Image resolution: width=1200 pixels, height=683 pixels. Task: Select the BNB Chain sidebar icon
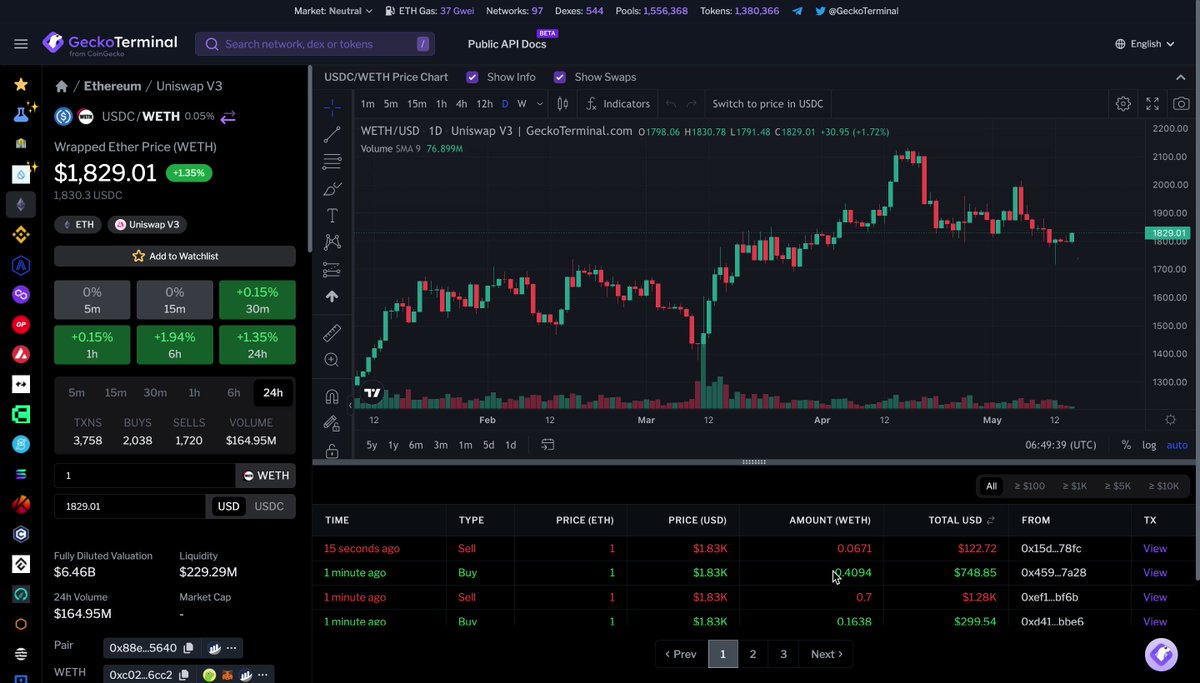click(21, 235)
